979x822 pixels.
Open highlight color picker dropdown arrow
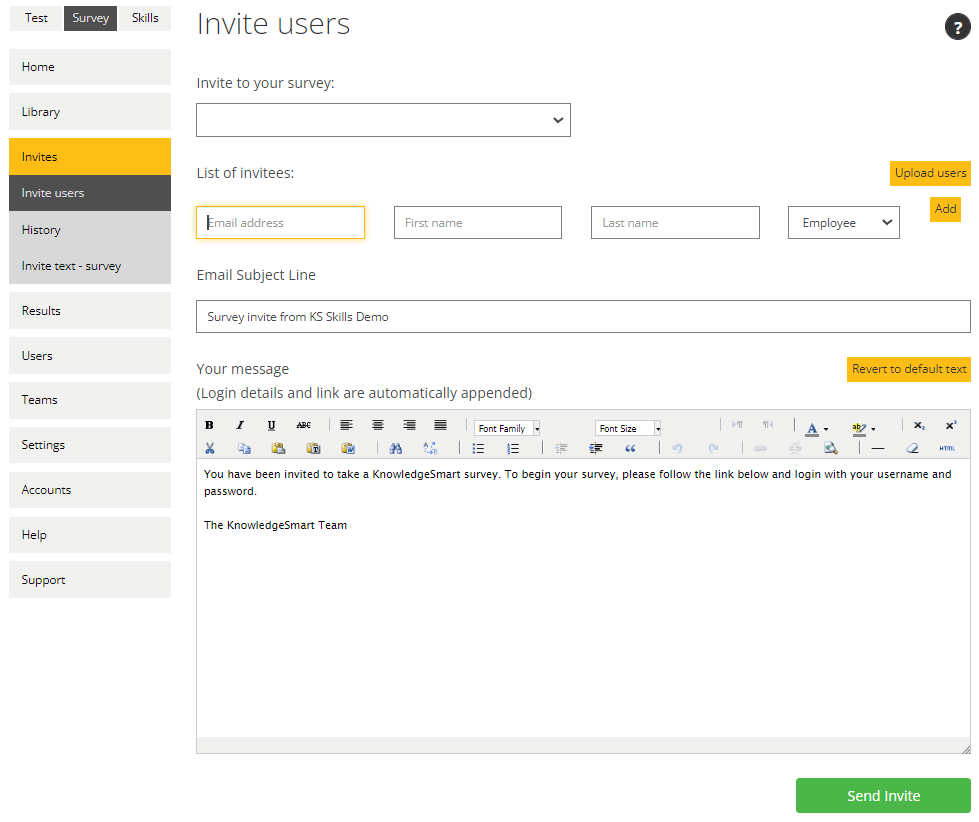pos(873,429)
